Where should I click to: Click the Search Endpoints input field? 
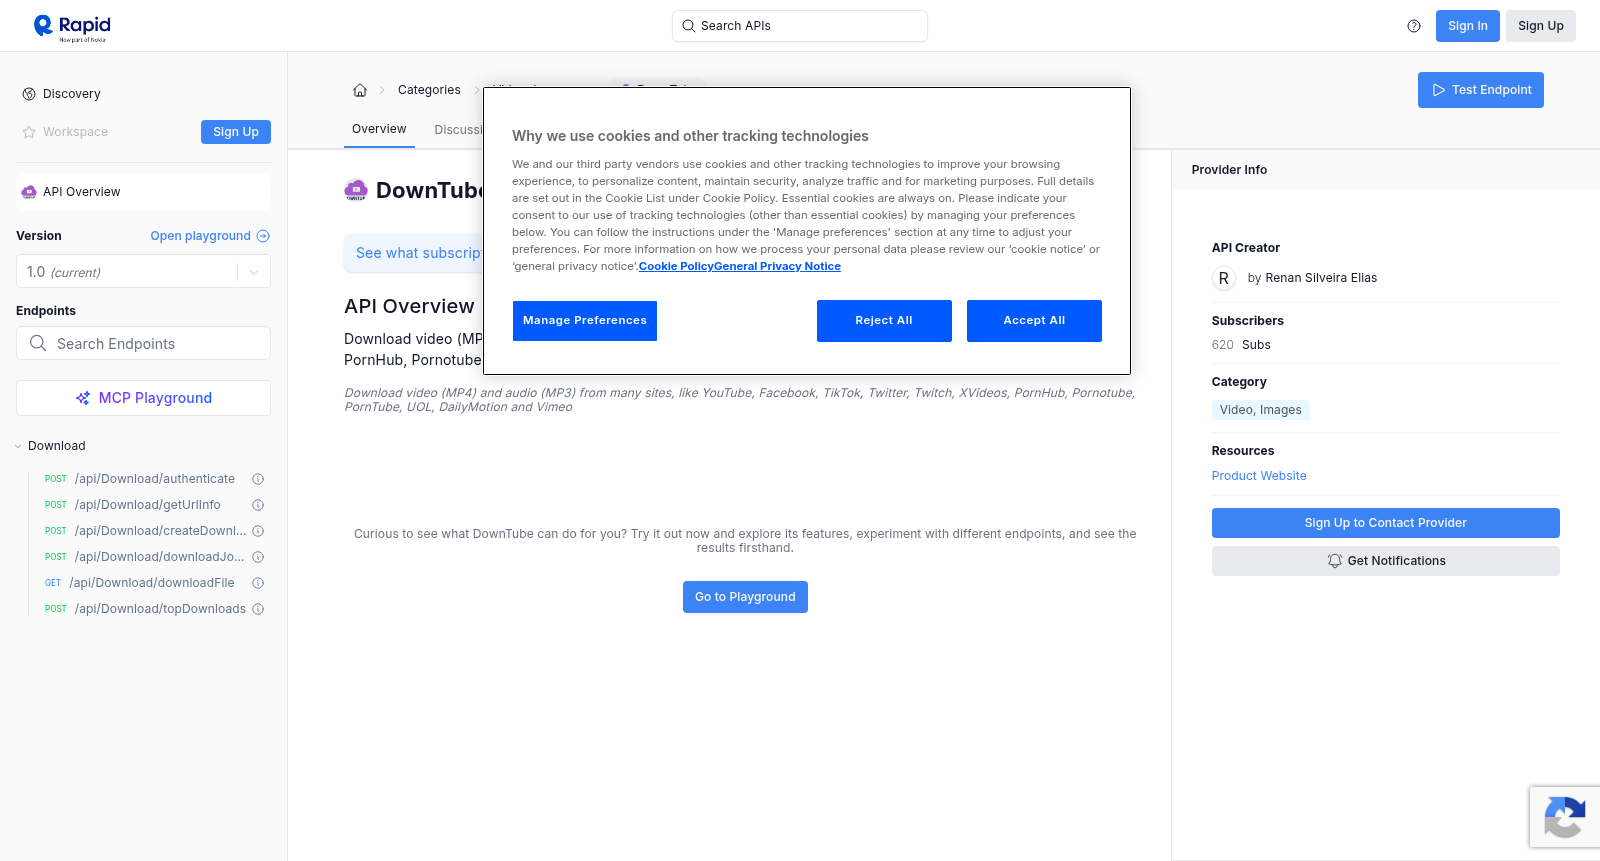click(143, 343)
